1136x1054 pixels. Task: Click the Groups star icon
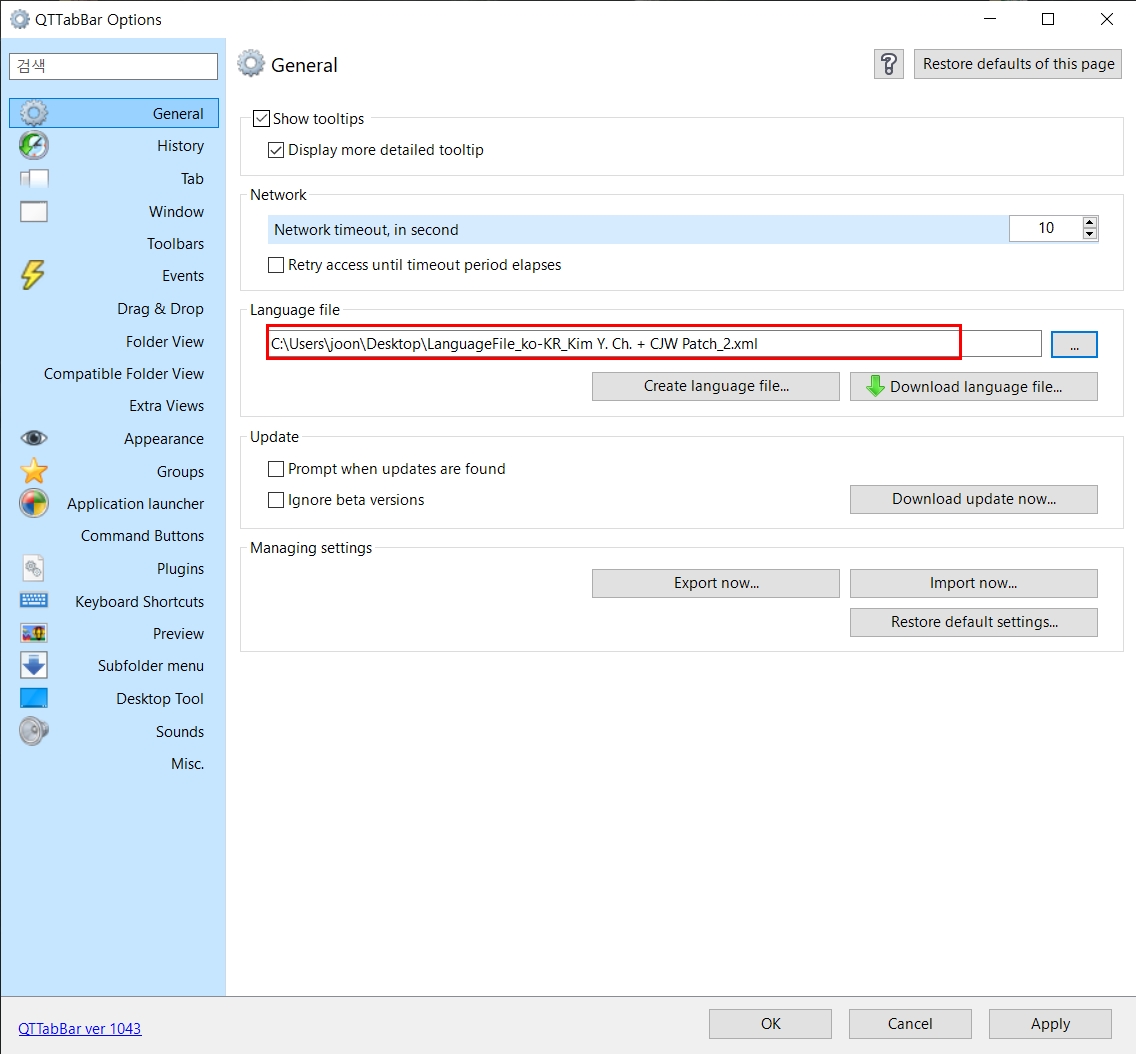[x=33, y=471]
